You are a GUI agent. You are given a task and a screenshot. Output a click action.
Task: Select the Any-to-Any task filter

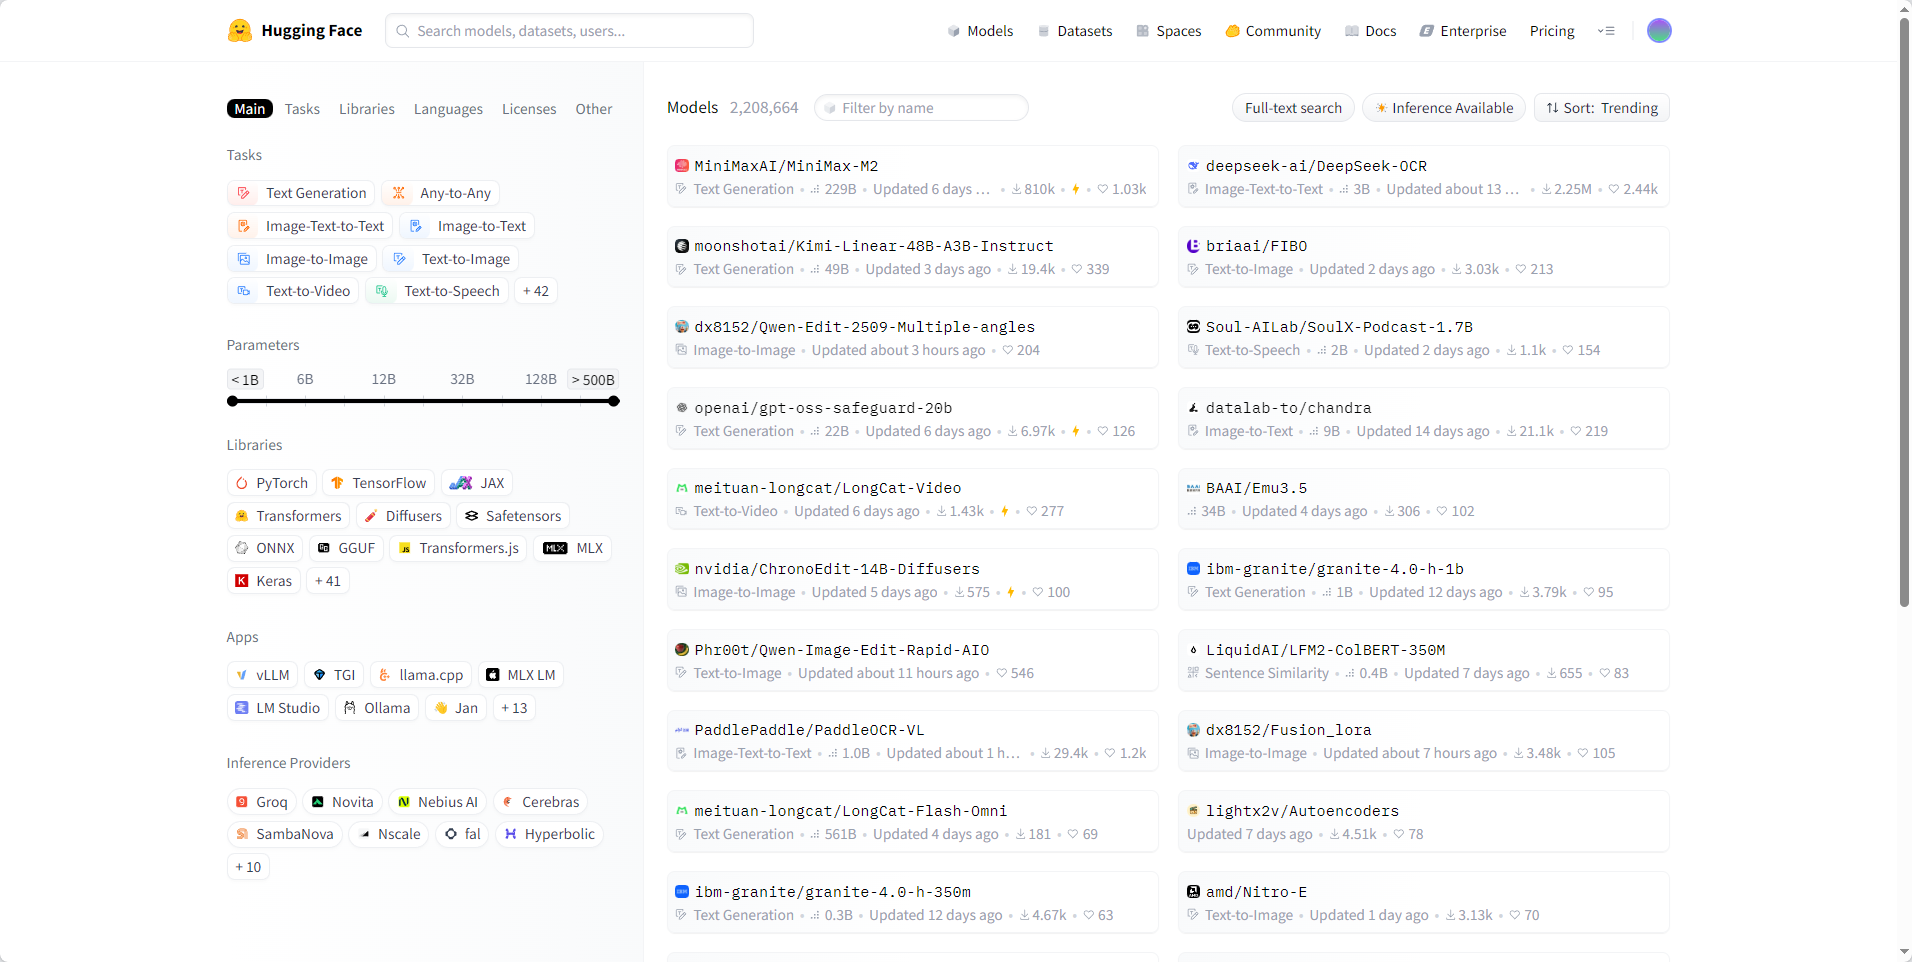[440, 193]
